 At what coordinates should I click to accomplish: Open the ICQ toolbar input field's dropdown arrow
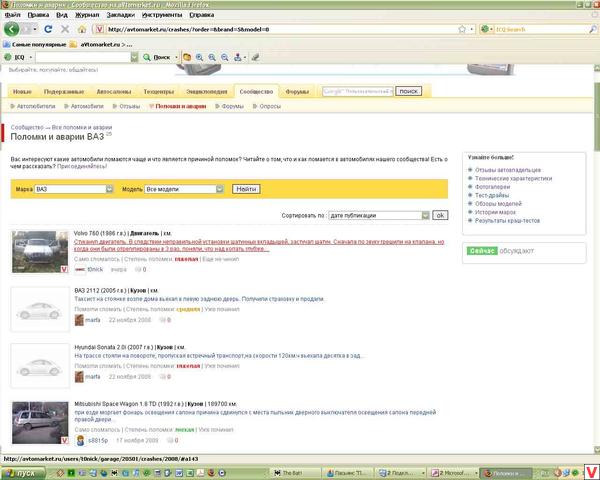(x=134, y=57)
